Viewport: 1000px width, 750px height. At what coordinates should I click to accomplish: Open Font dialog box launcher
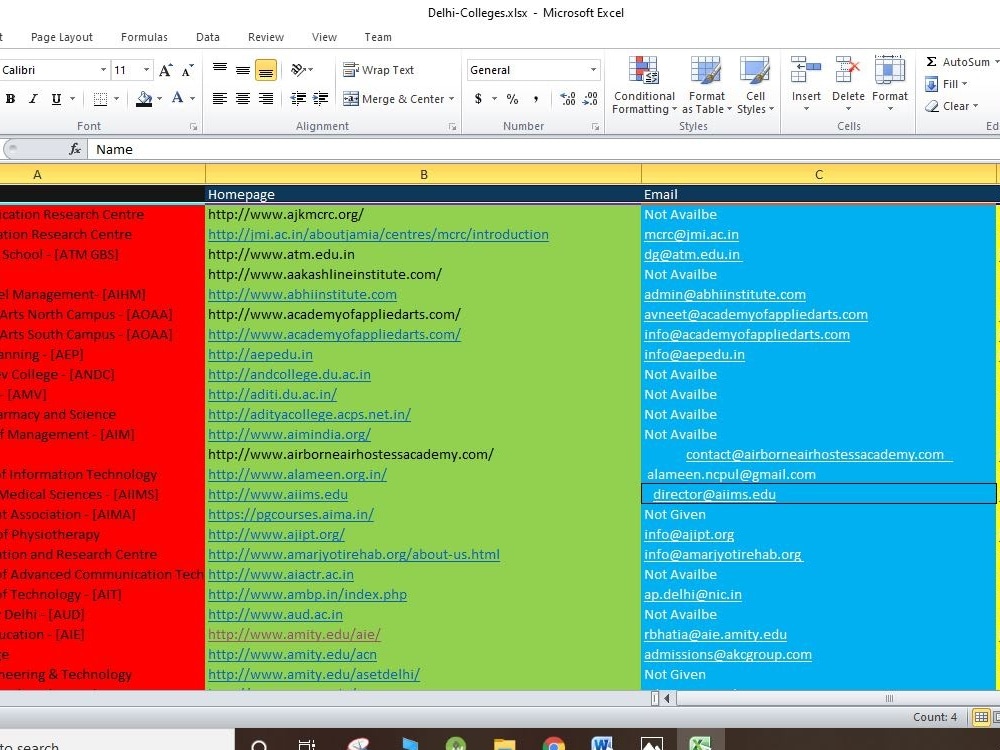(x=193, y=127)
